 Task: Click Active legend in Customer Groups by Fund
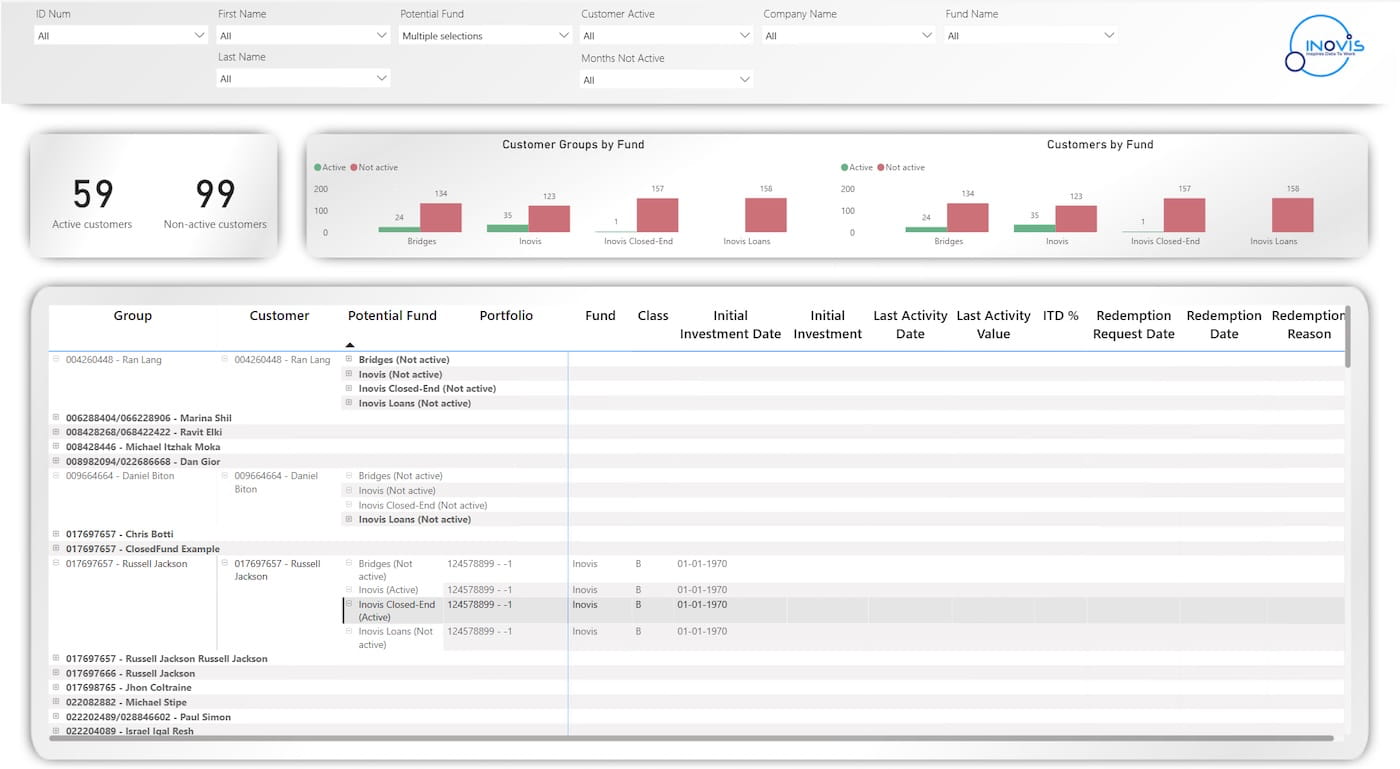[330, 168]
